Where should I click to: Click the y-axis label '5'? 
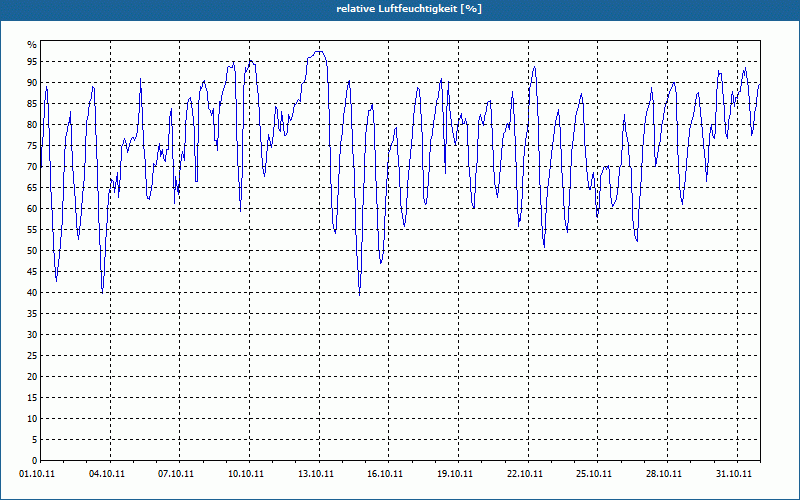[x=34, y=439]
